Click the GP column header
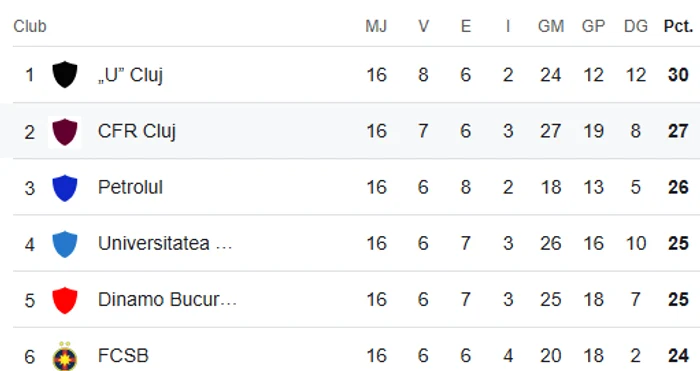700x371 pixels. (593, 26)
